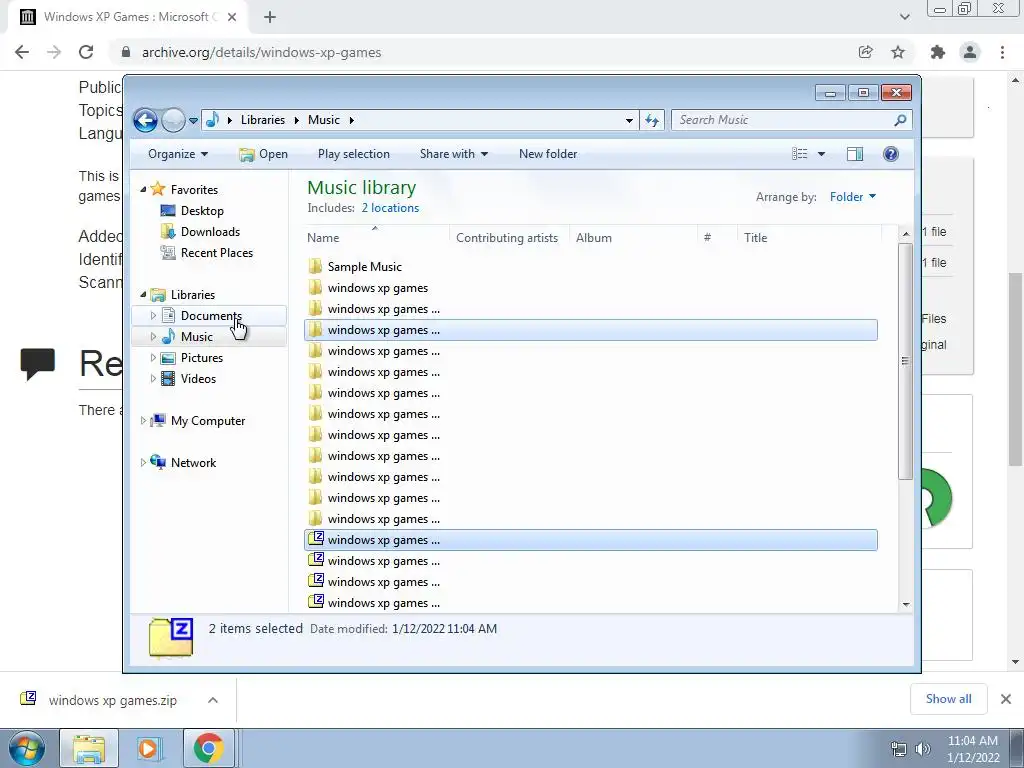The width and height of the screenshot is (1024, 768).
Task: Expand the Documents library node
Action: [153, 316]
